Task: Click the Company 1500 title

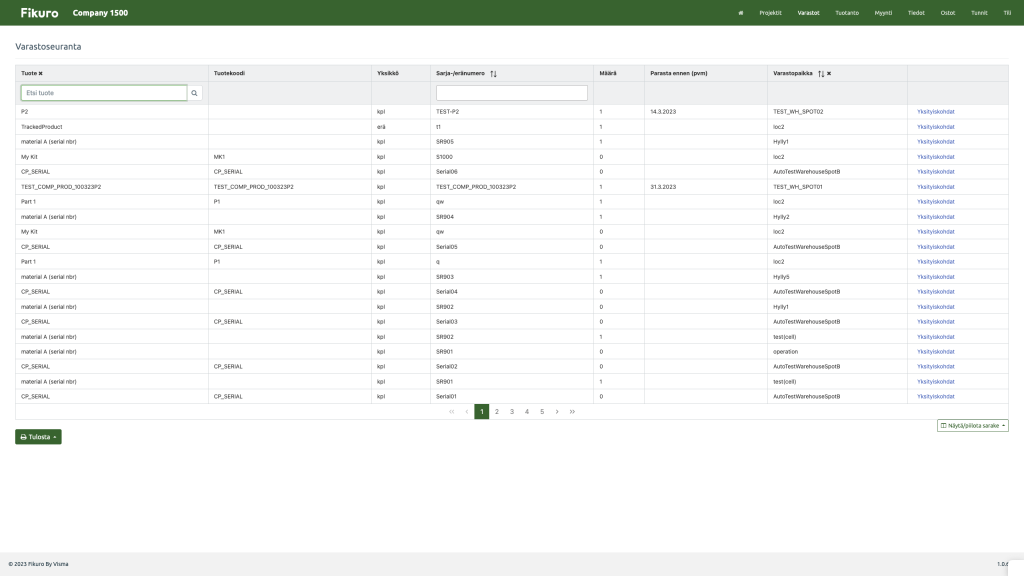Action: [100, 13]
